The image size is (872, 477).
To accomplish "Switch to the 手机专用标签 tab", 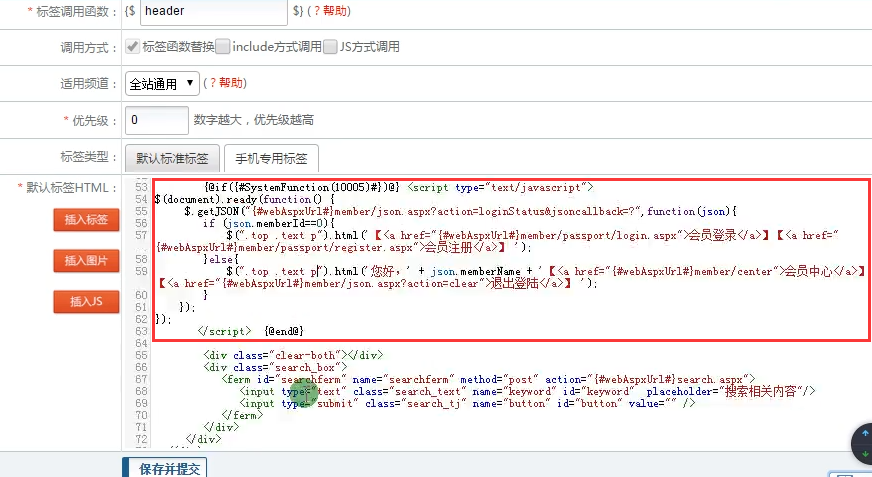I will tap(270, 158).
